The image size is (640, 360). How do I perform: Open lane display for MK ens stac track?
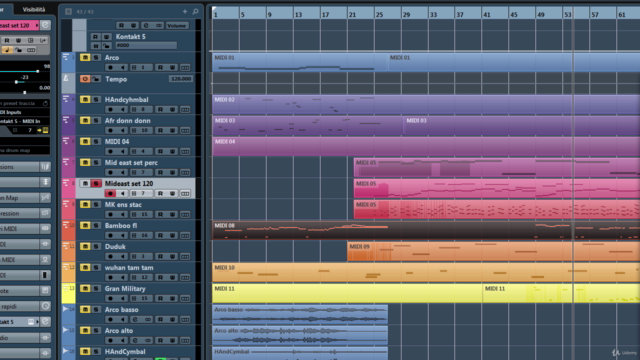click(185, 214)
